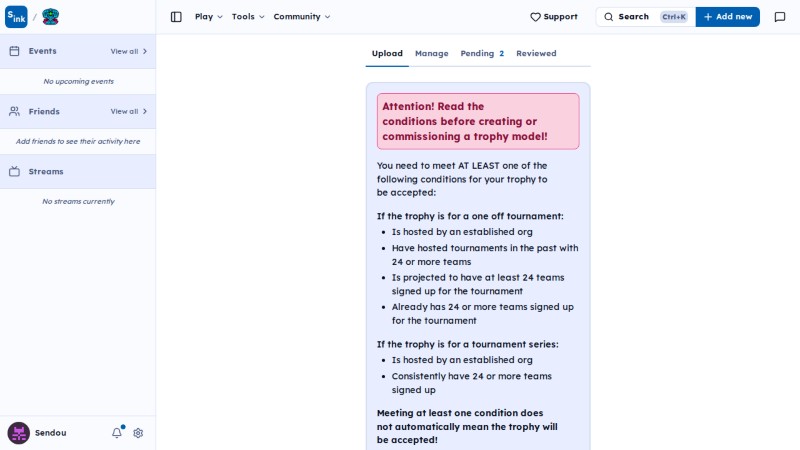Click the magnifier icon in the search box
Image resolution: width=800 pixels, height=450 pixels.
(x=609, y=17)
